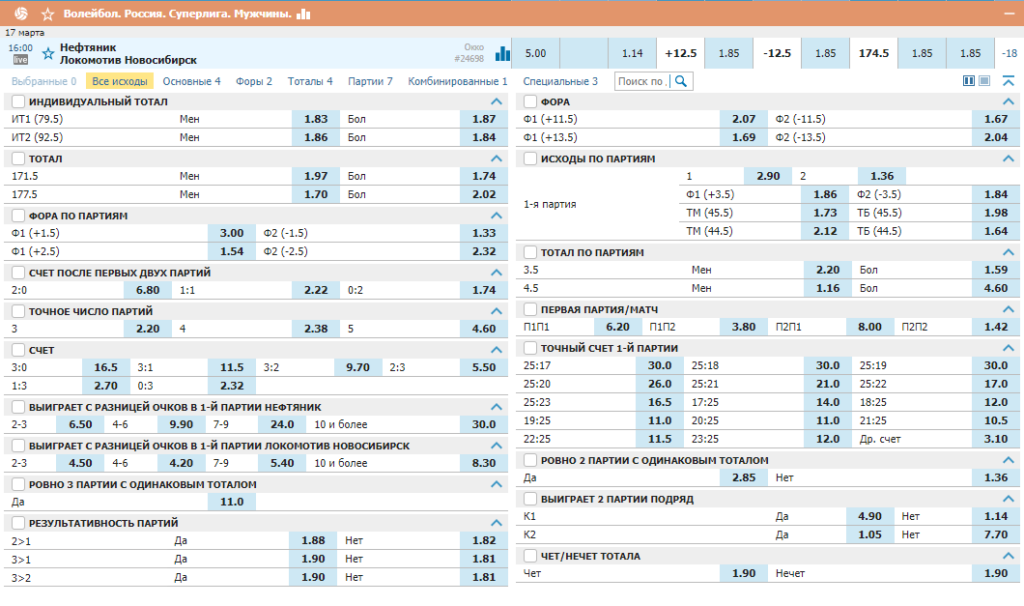Viewport: 1024px width, 606px height.
Task: Add the league to favorites with the star
Action: (x=48, y=14)
